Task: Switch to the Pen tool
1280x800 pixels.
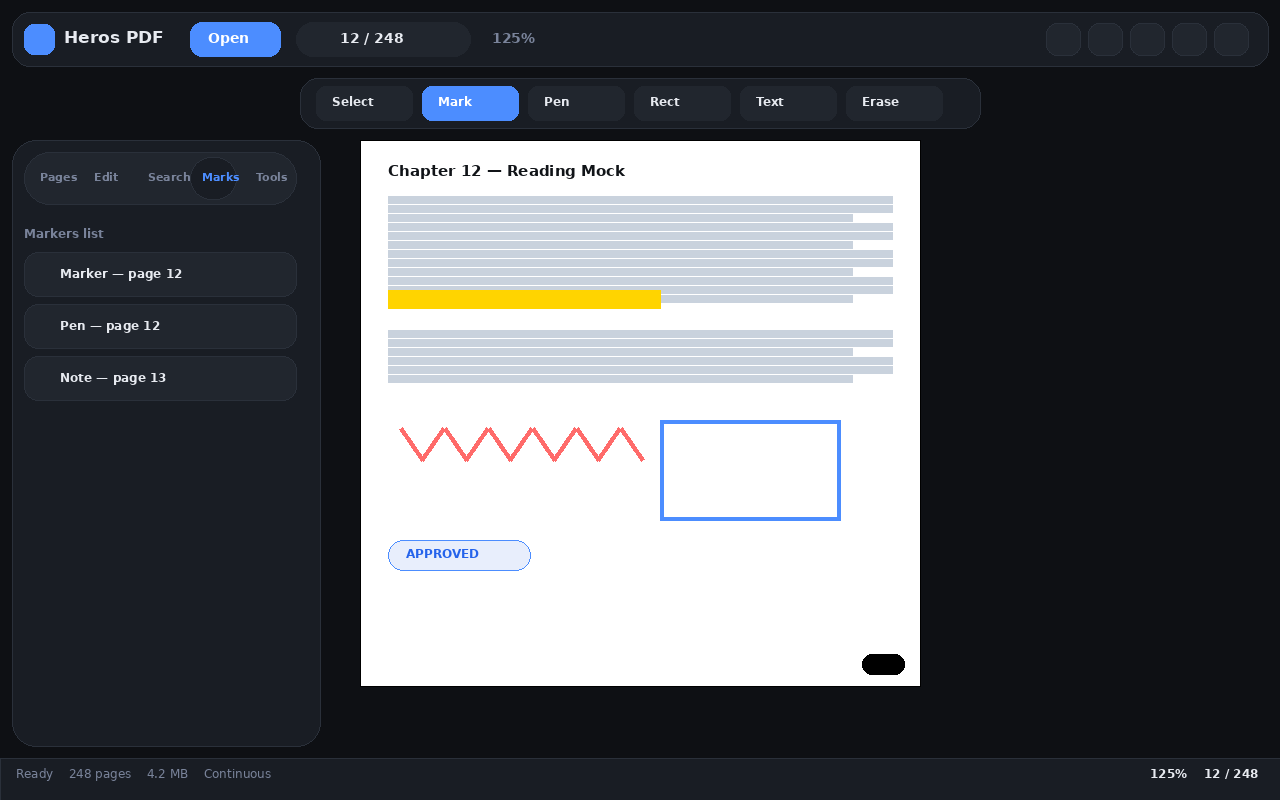Action: 576,103
